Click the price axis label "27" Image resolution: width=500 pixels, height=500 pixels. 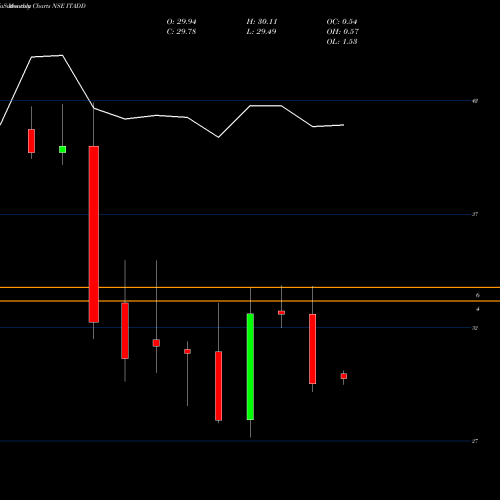click(475, 441)
